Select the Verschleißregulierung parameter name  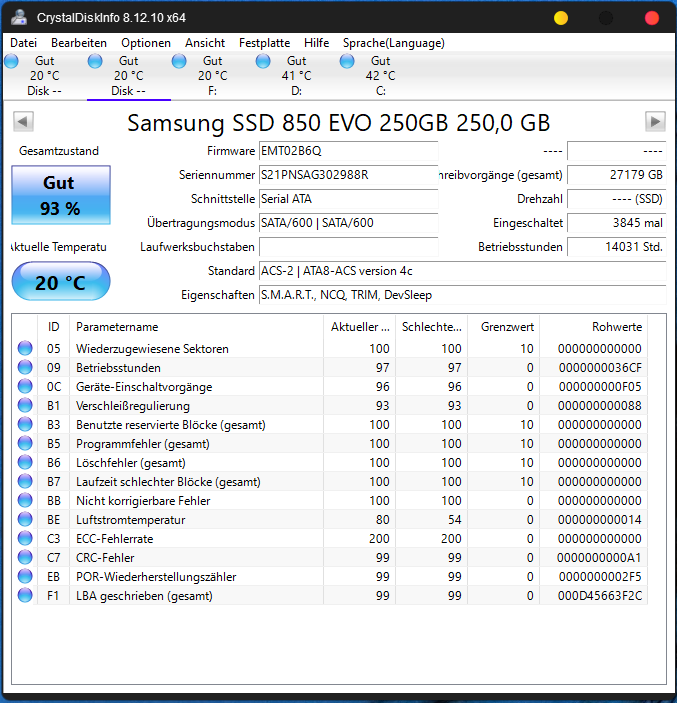pyautogui.click(x=133, y=406)
